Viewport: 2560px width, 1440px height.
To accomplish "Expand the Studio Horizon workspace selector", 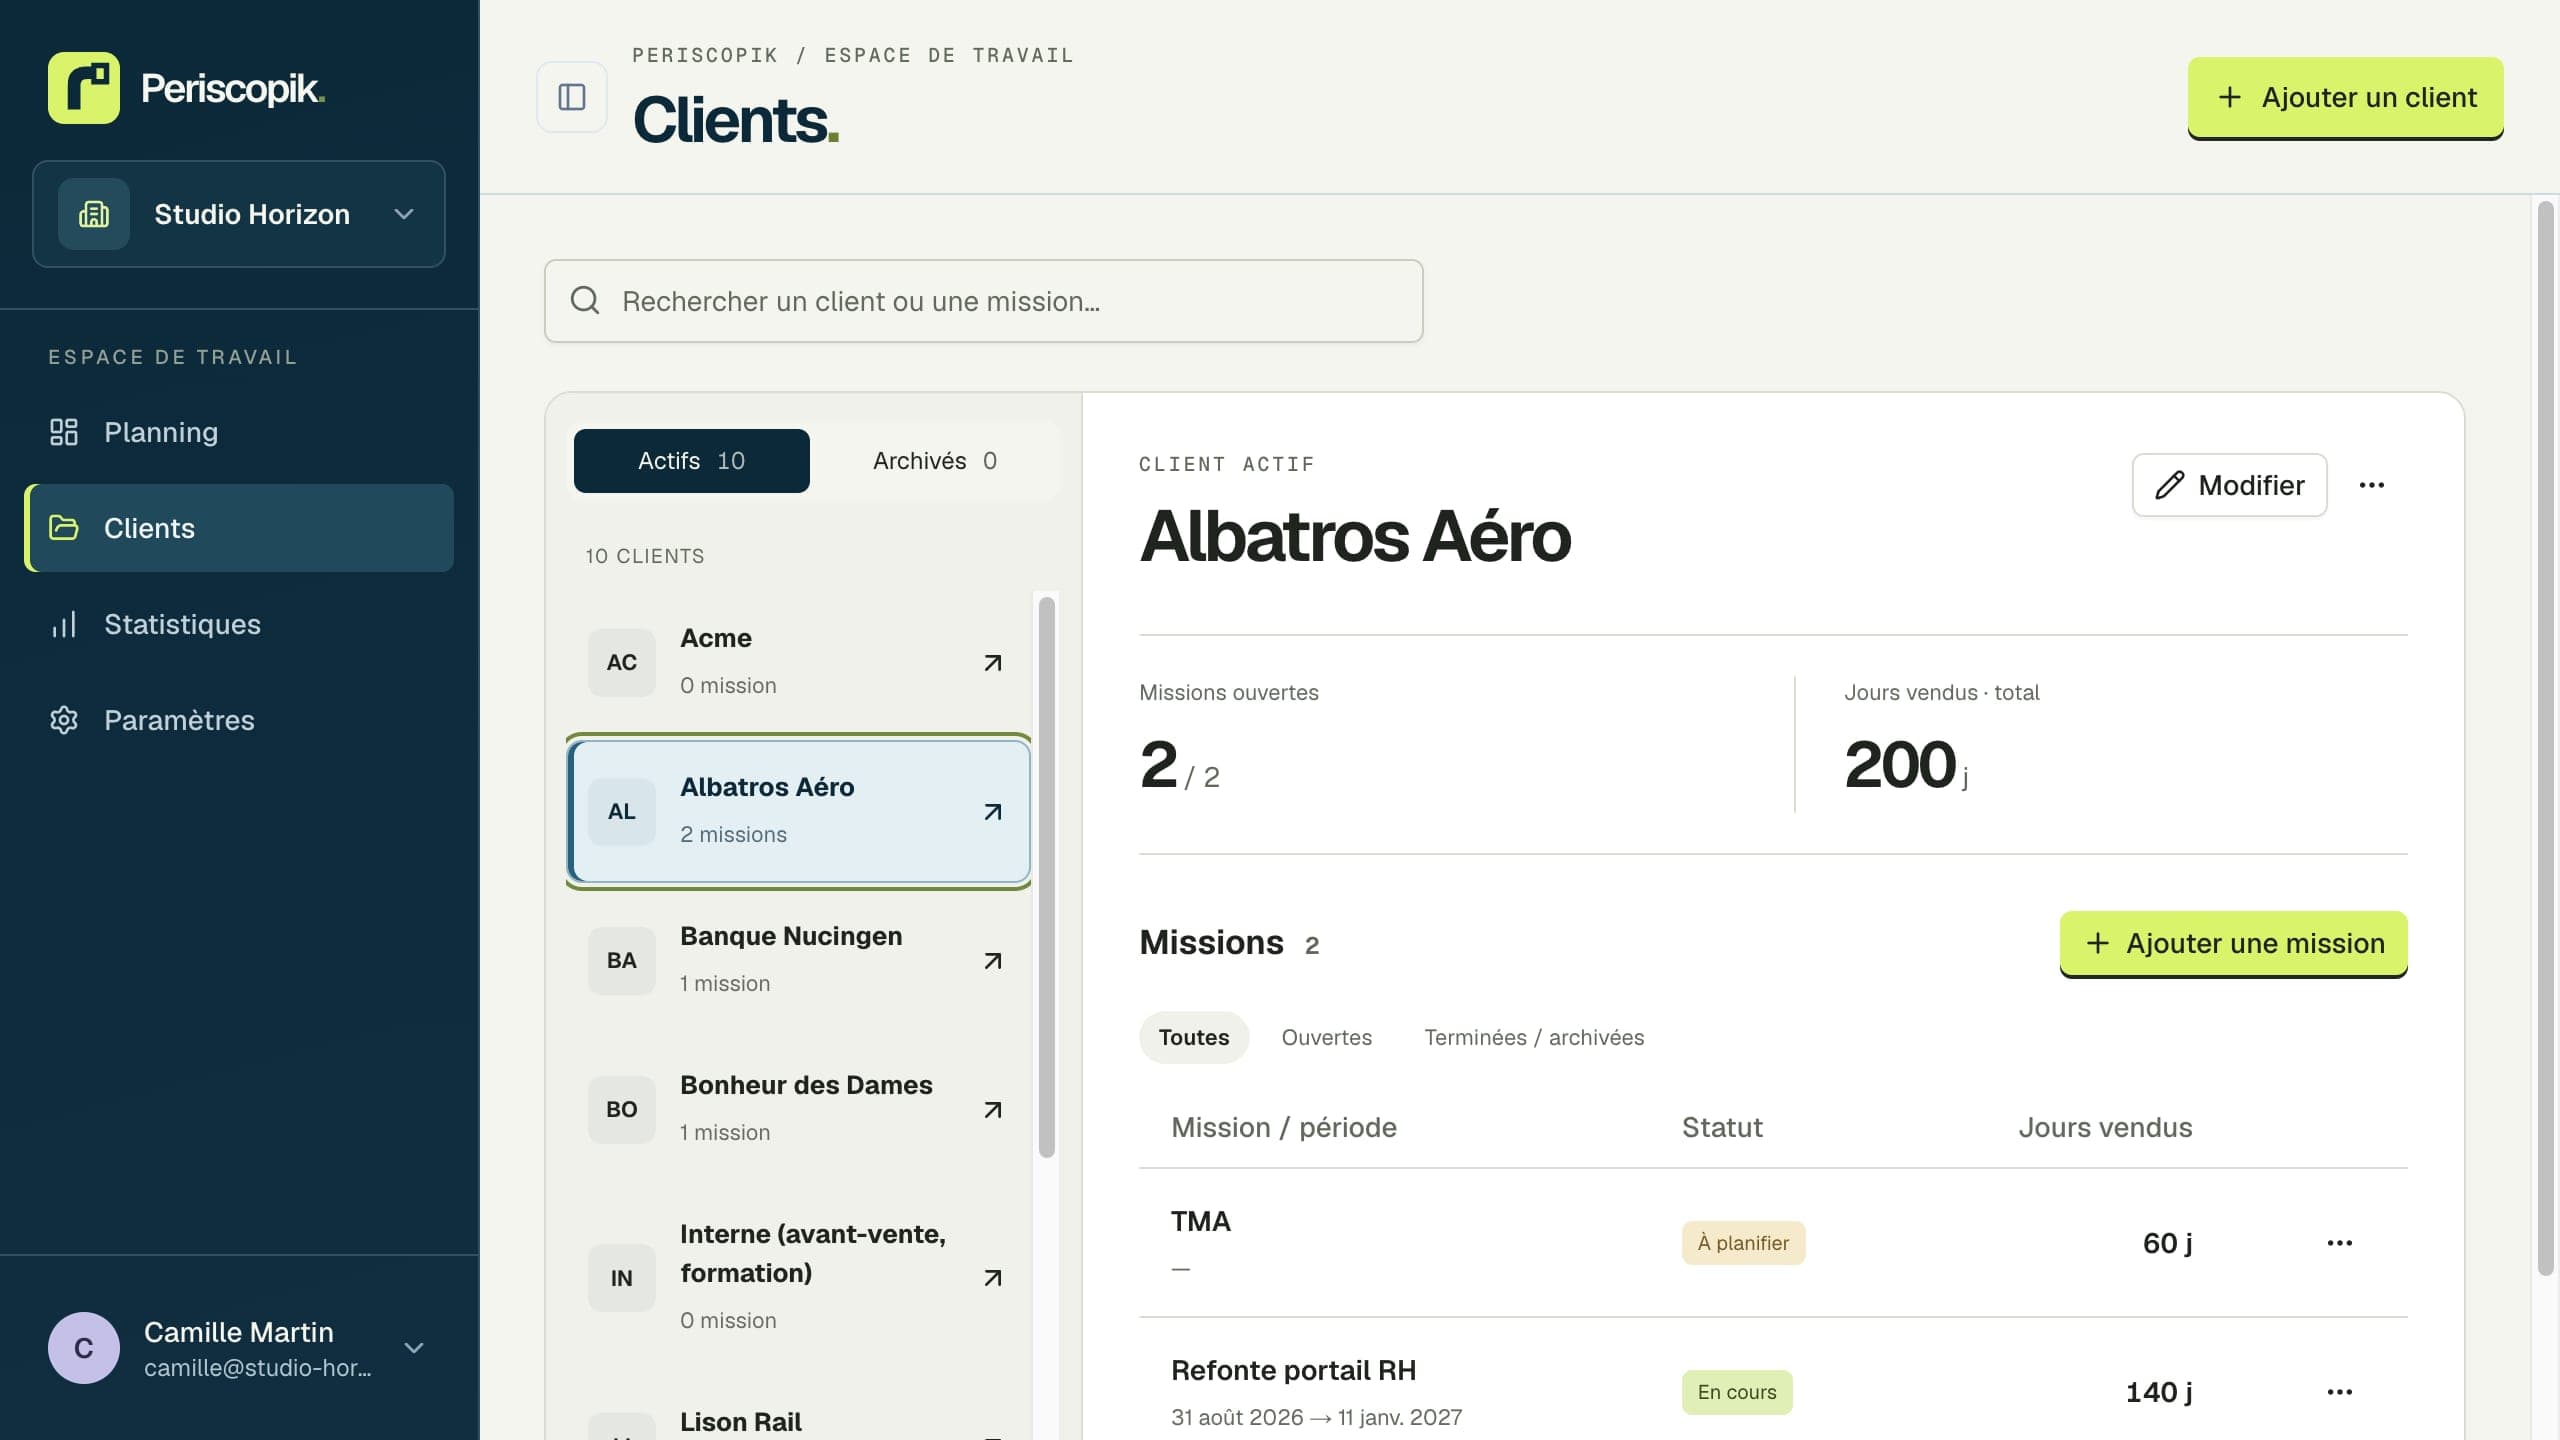I will [x=239, y=214].
